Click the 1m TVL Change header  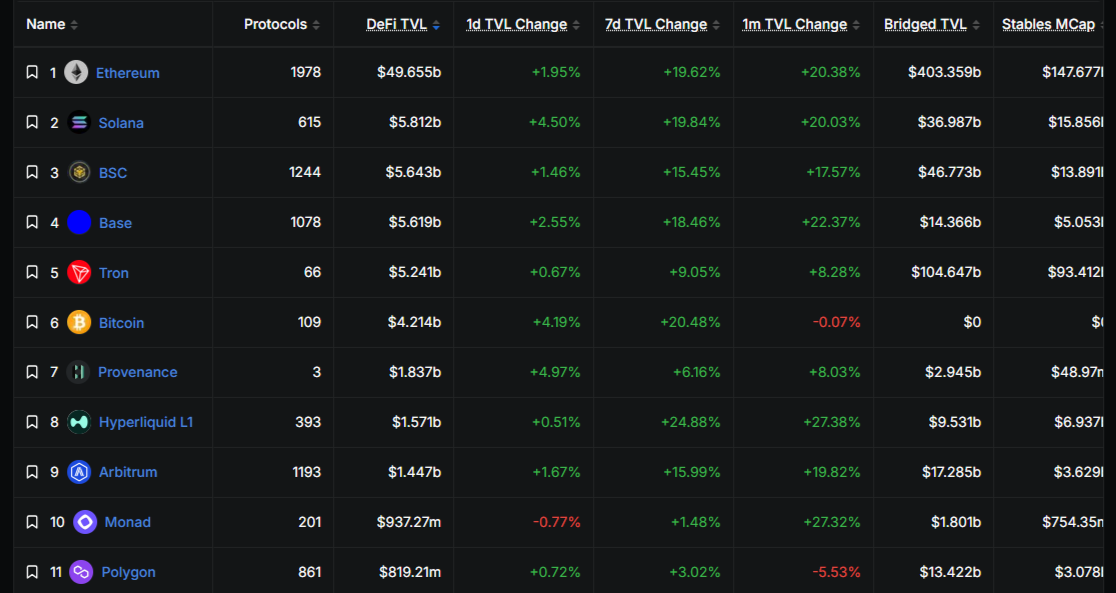point(795,24)
